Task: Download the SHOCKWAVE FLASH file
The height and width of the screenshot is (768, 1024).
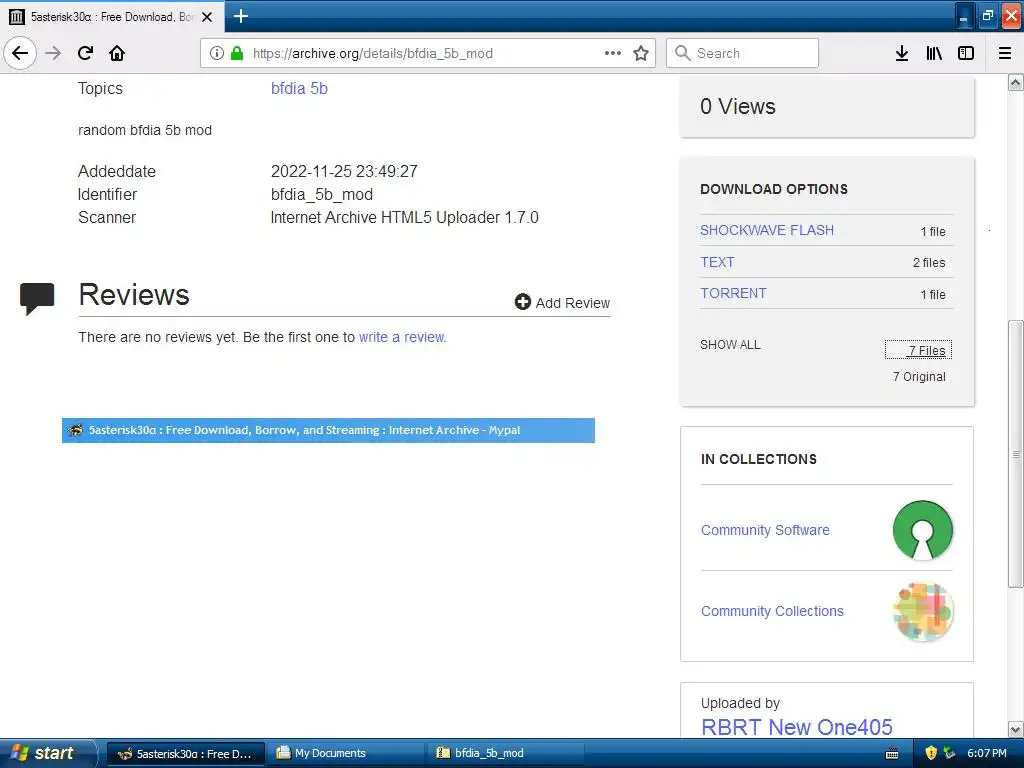Action: pyautogui.click(x=767, y=230)
